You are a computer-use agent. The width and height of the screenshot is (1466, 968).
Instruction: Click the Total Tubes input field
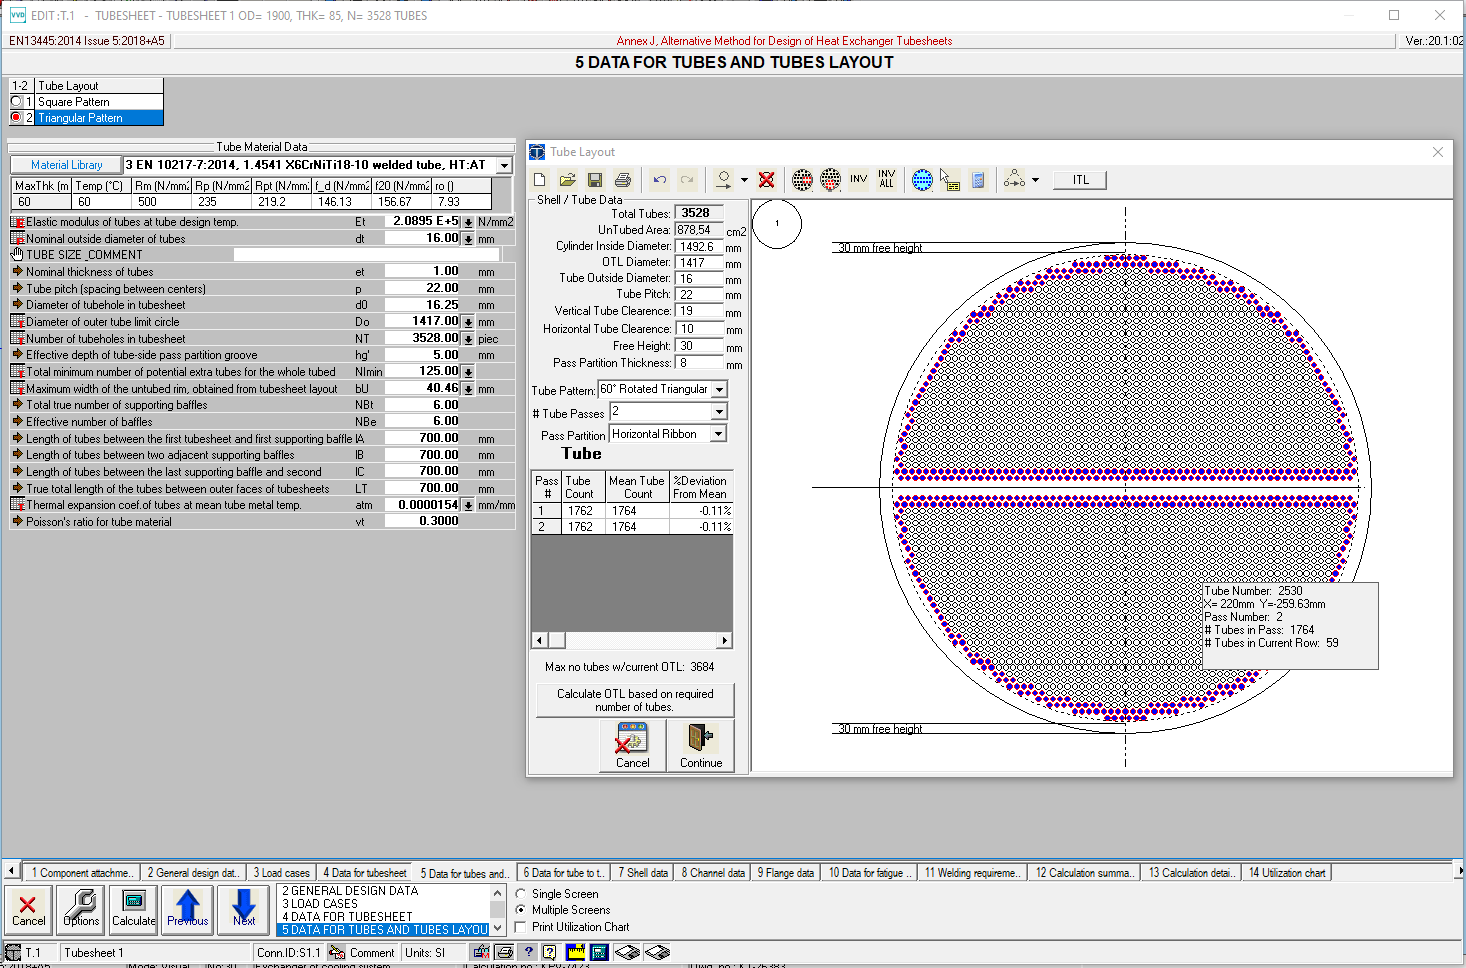tap(699, 213)
